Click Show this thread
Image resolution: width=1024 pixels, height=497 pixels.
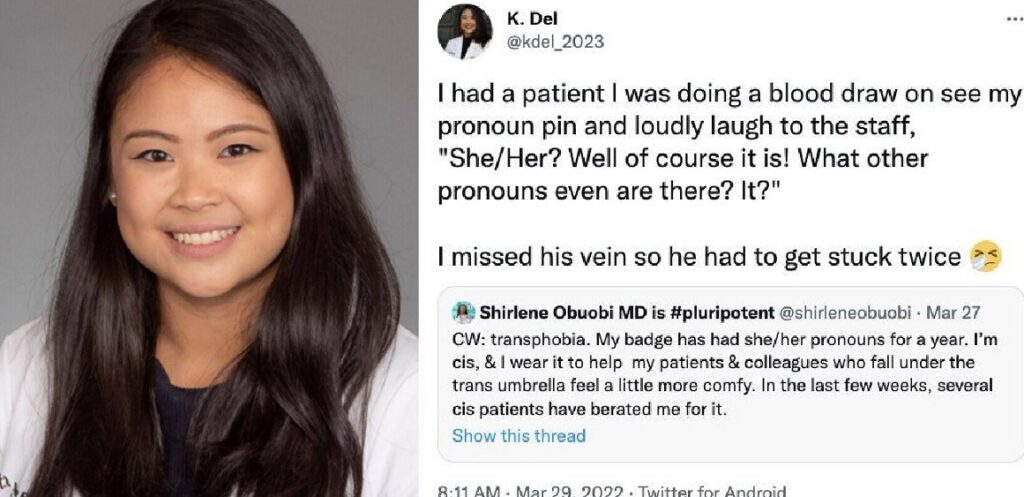pos(519,436)
